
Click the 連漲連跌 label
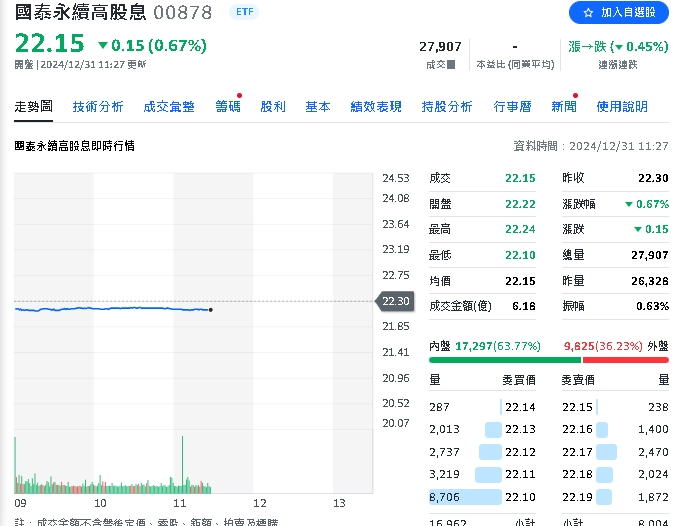[618, 65]
